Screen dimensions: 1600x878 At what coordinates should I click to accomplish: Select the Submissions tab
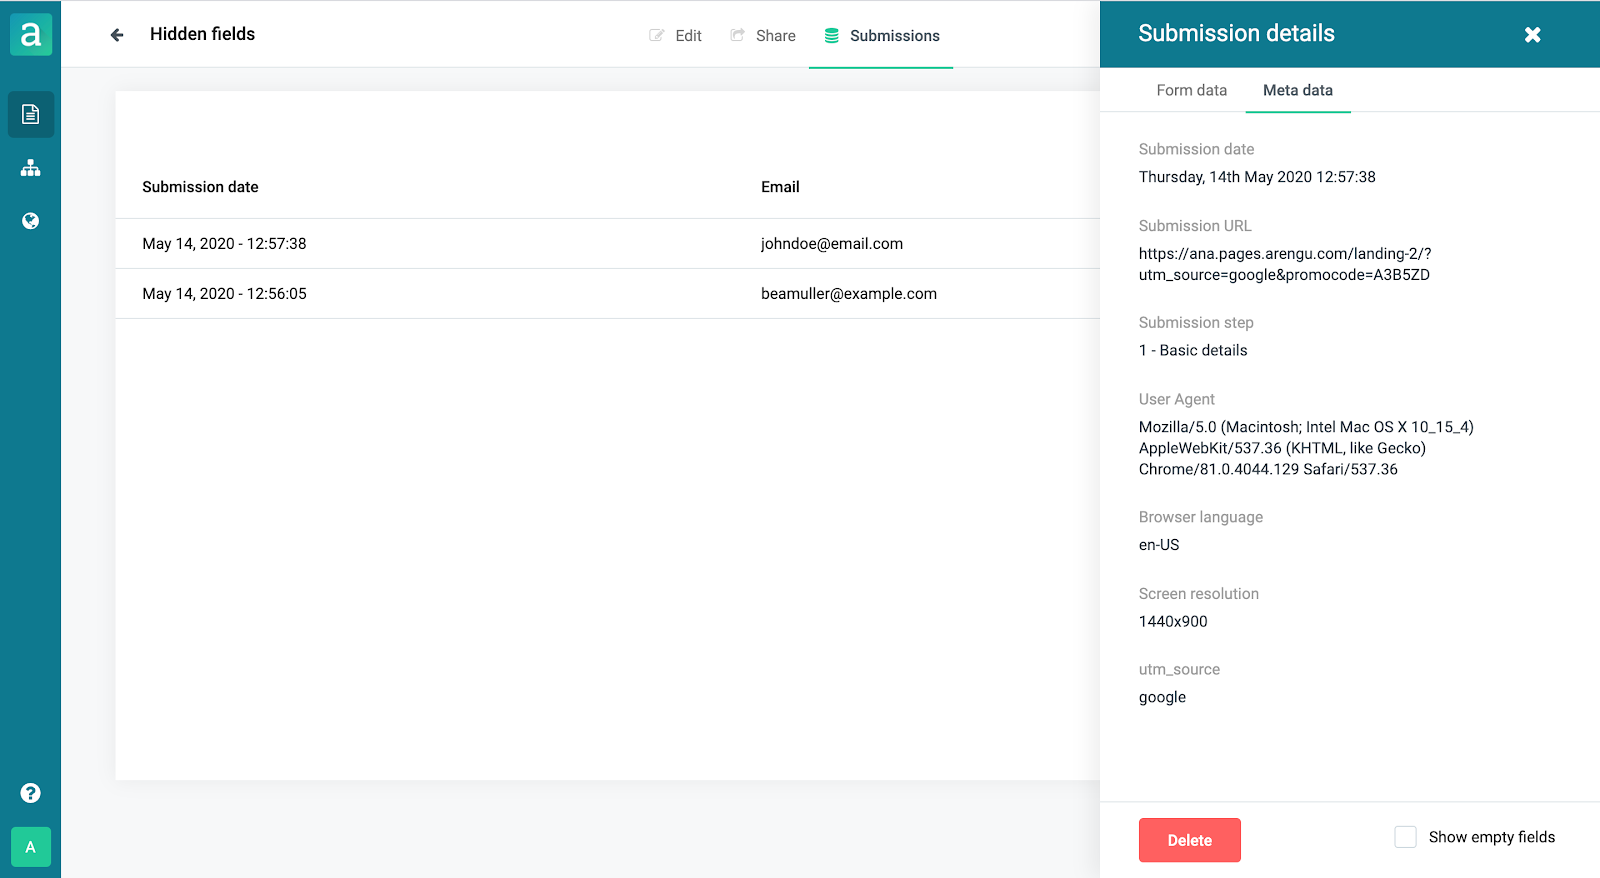pyautogui.click(x=881, y=36)
